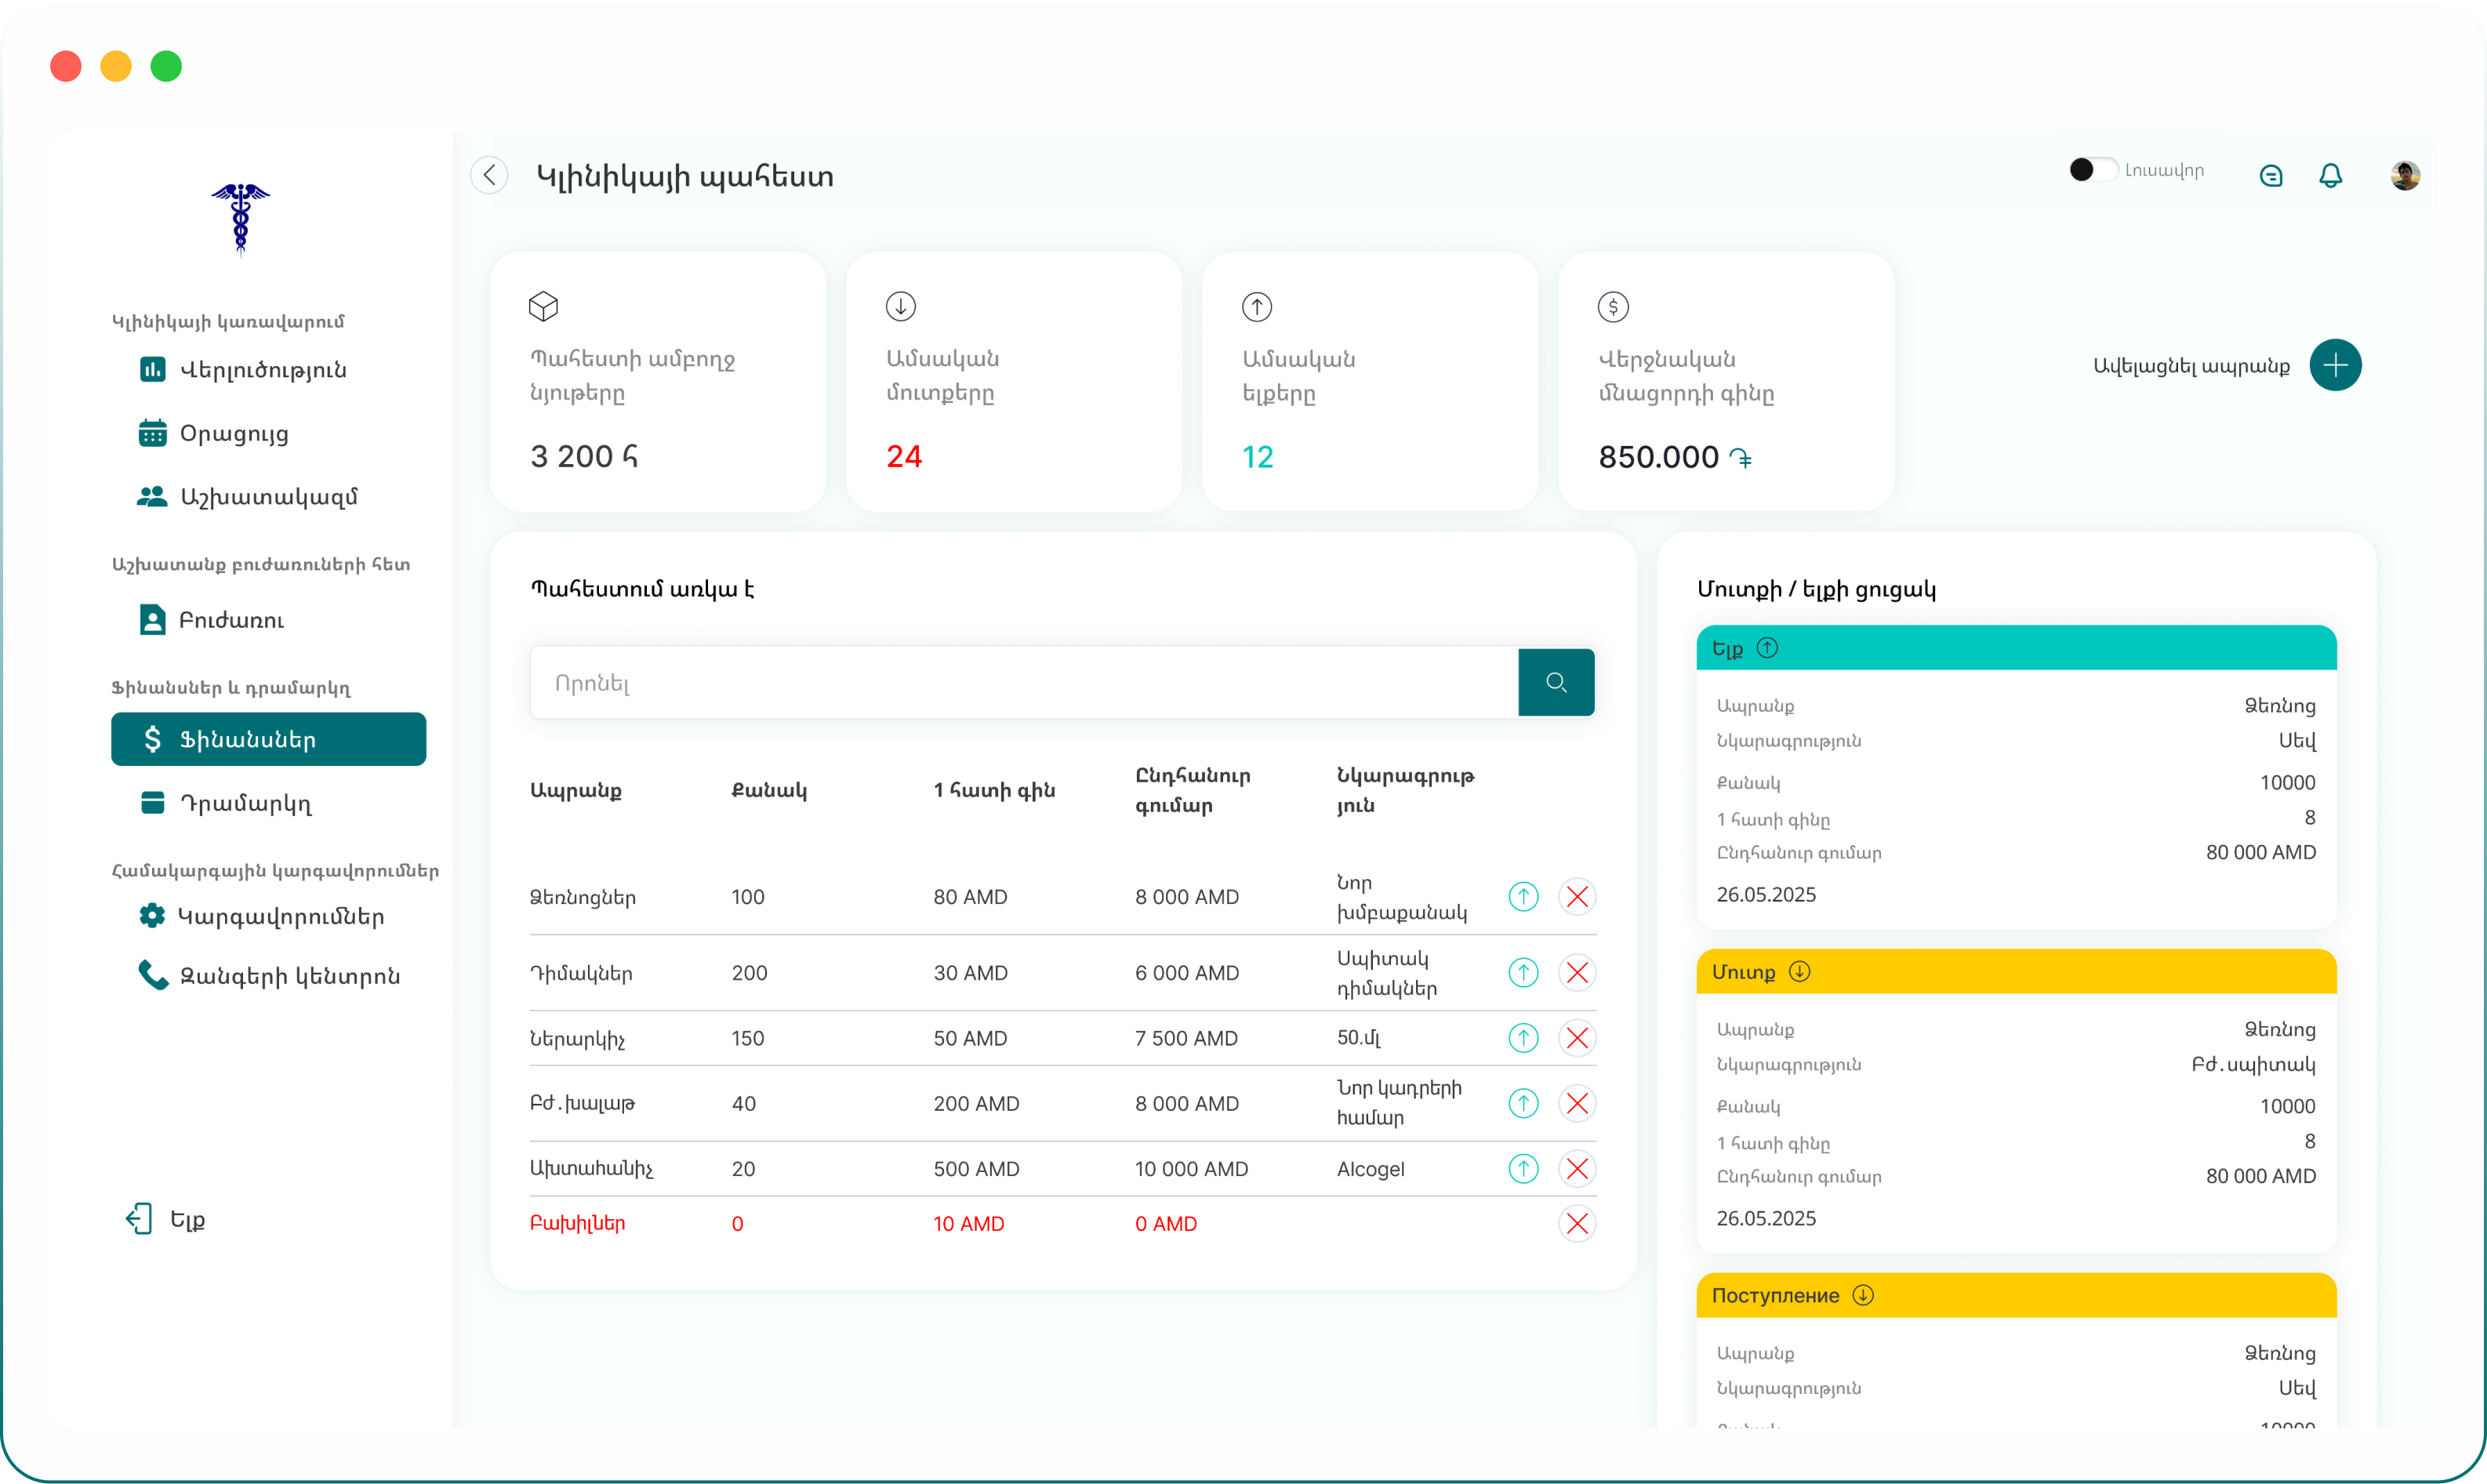This screenshot has width=2487, height=1484.
Task: Remove the red Բախիլներ out-of-stock row
Action: click(x=1577, y=1224)
